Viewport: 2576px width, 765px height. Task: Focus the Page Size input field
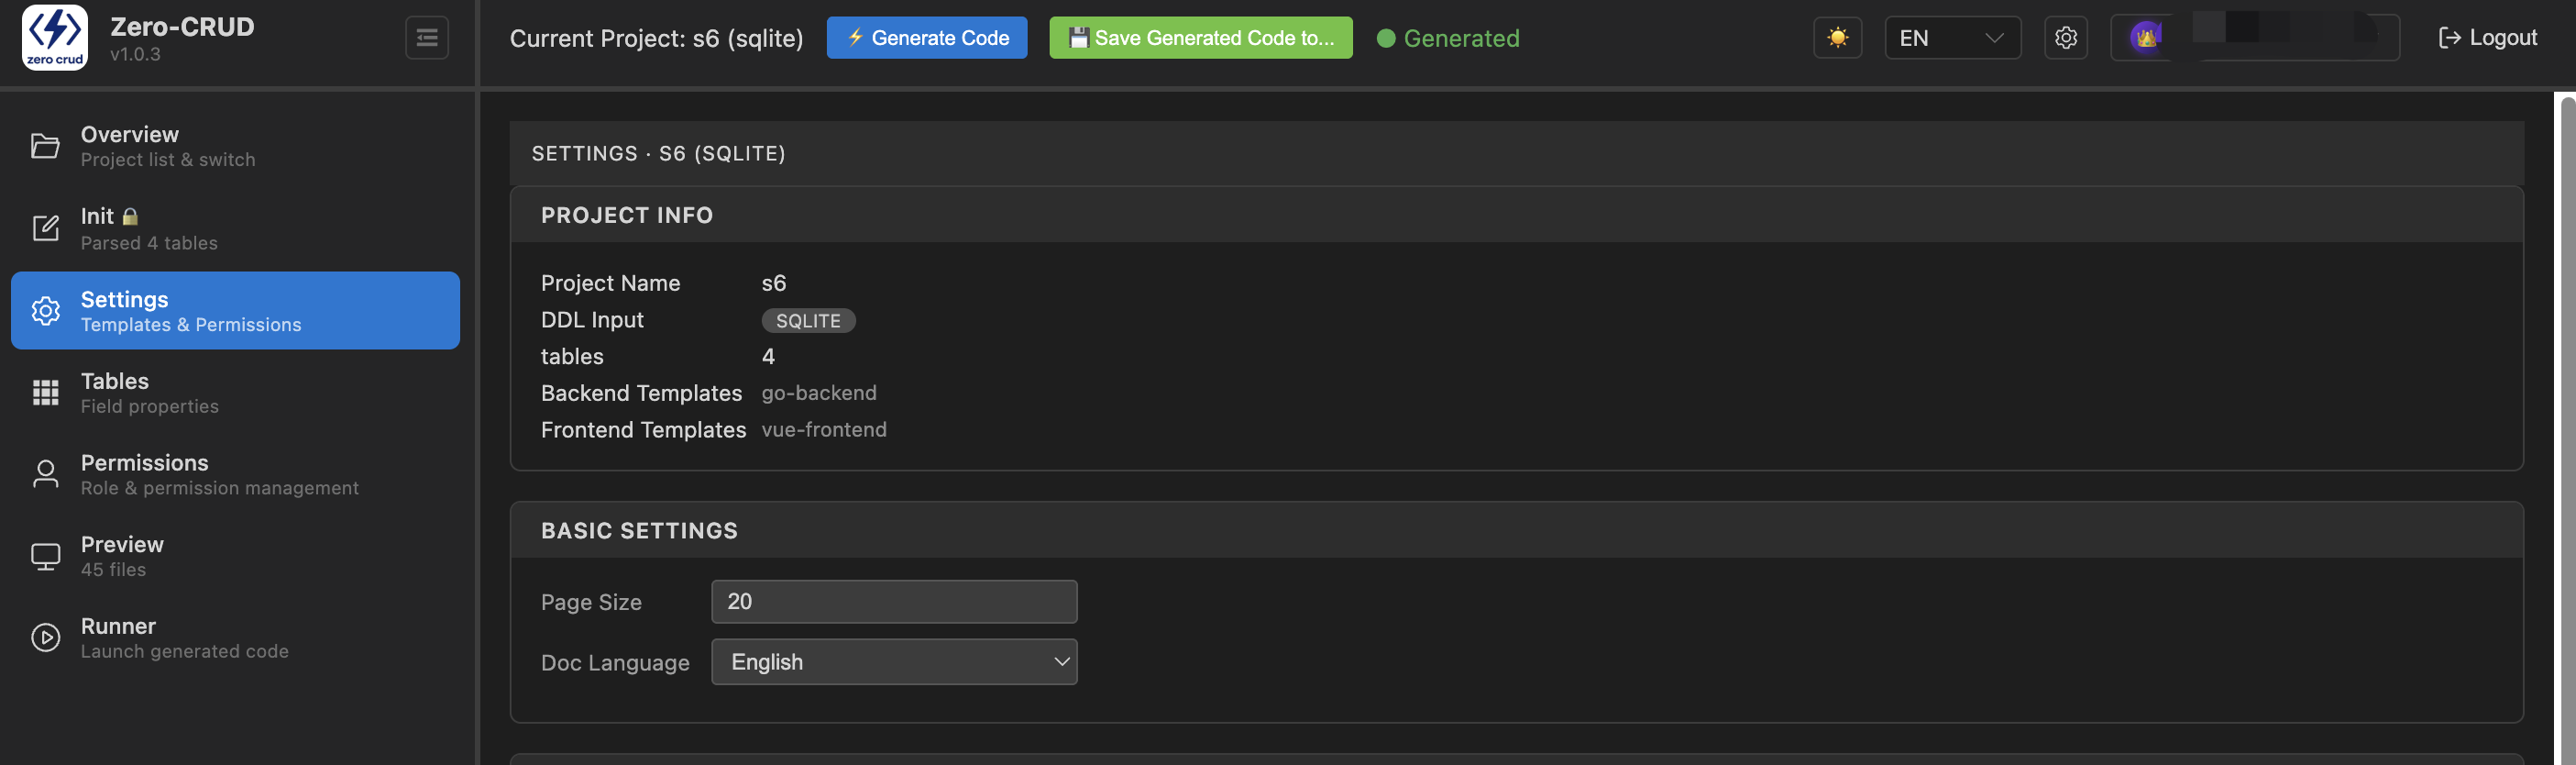[x=894, y=602]
